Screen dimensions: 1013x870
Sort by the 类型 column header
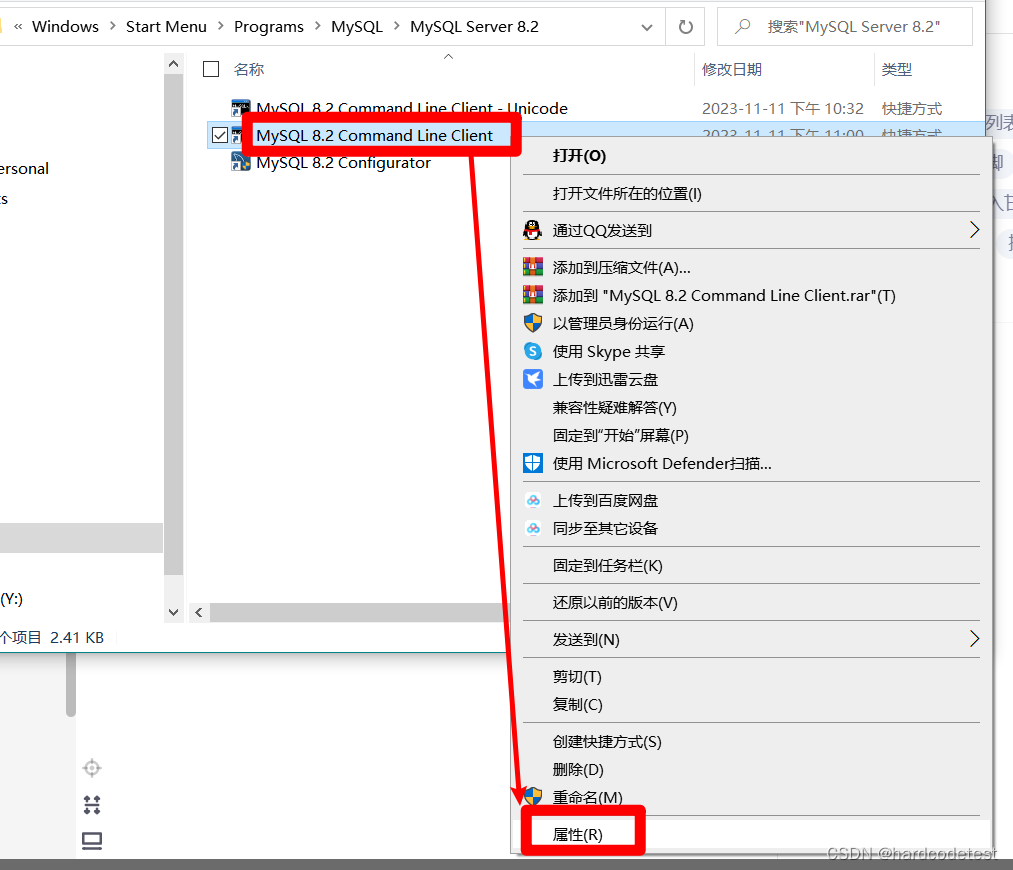897,69
